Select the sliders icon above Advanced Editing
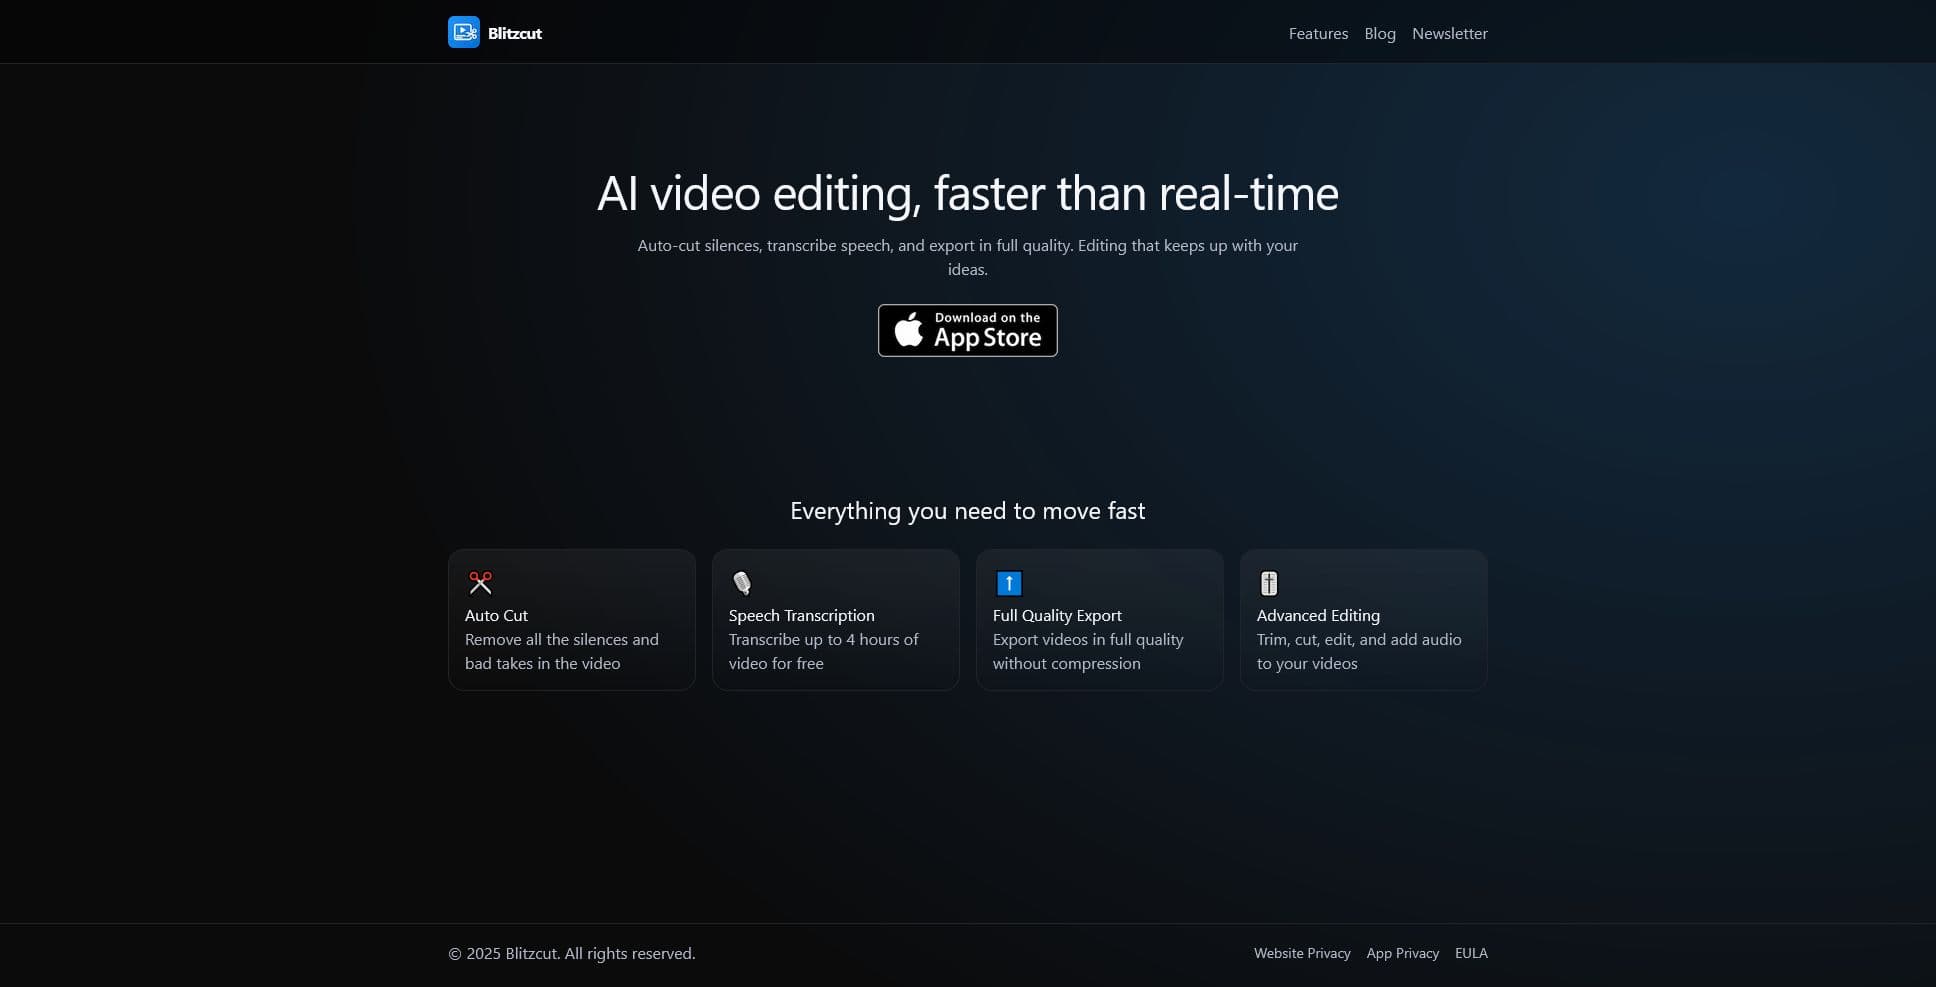The width and height of the screenshot is (1936, 987). click(1268, 583)
